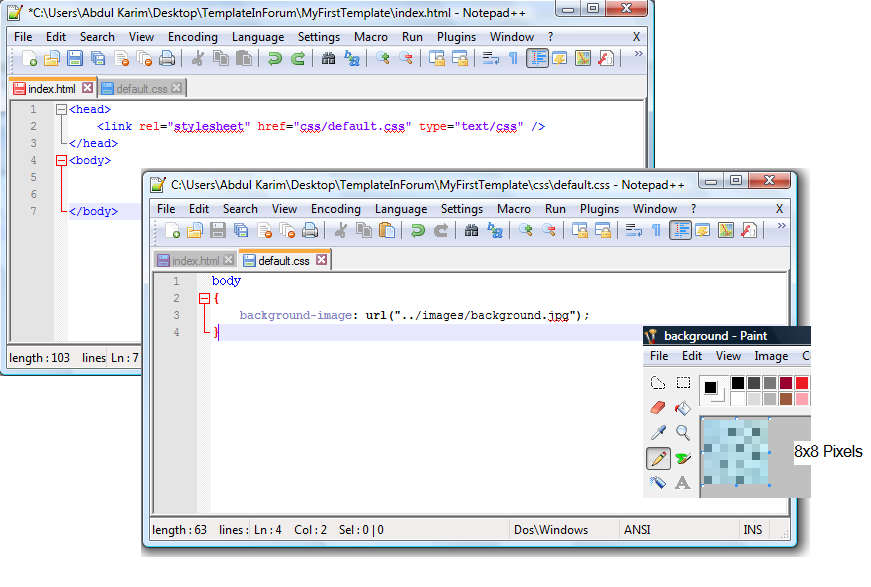Collapse the CSS body block fold marker
The width and height of the screenshot is (871, 587).
tap(205, 298)
